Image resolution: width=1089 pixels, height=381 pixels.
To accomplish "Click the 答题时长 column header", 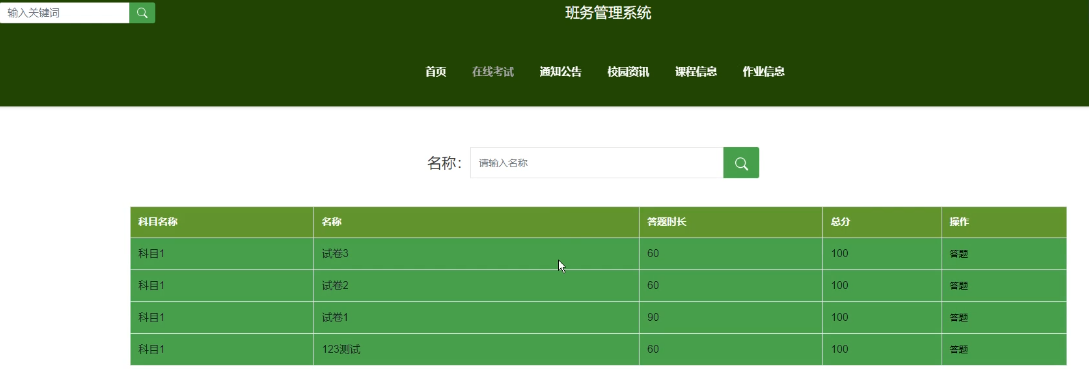I will pyautogui.click(x=731, y=222).
